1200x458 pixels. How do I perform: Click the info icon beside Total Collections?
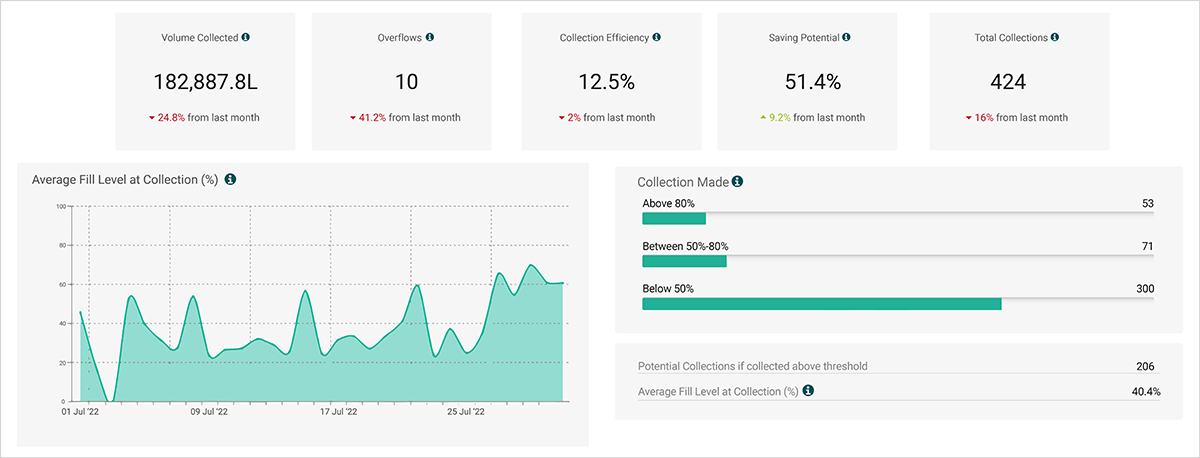1055,37
